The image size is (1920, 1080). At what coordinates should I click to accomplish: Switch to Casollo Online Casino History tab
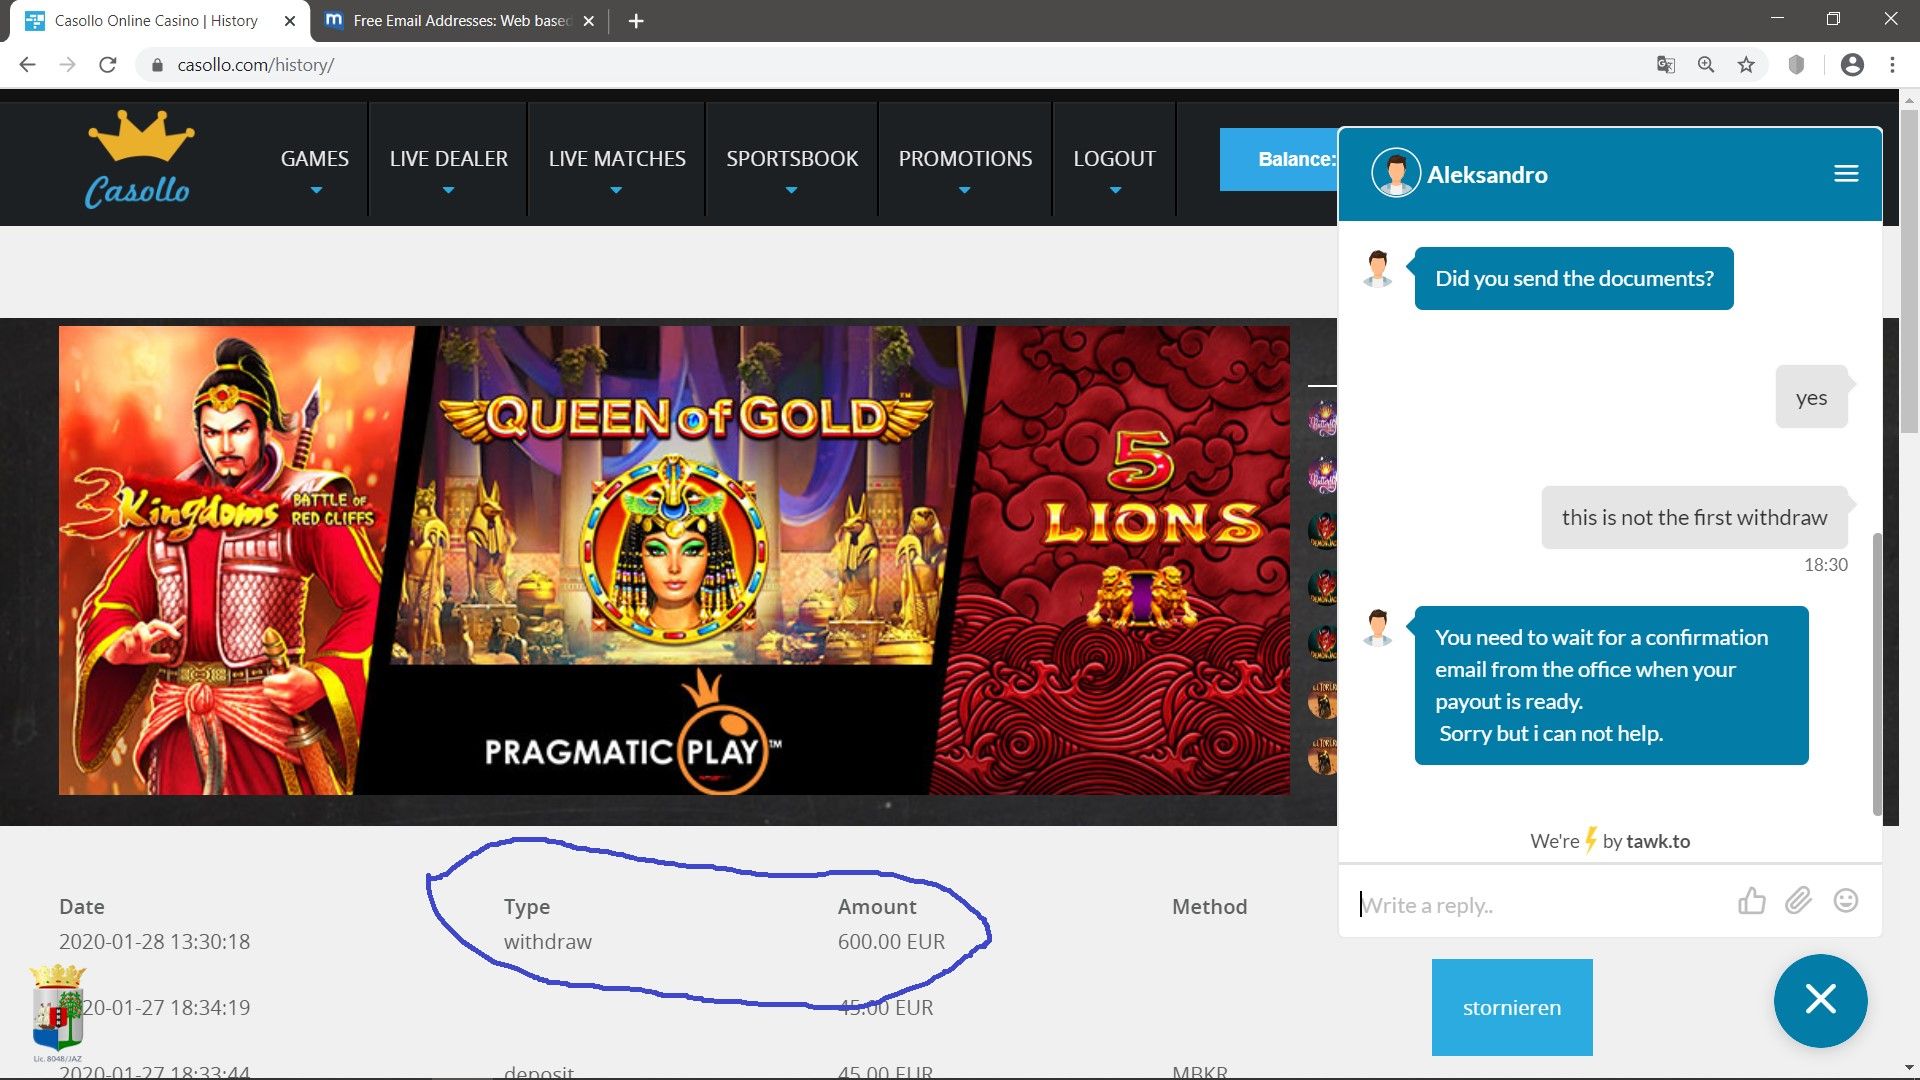tap(160, 21)
